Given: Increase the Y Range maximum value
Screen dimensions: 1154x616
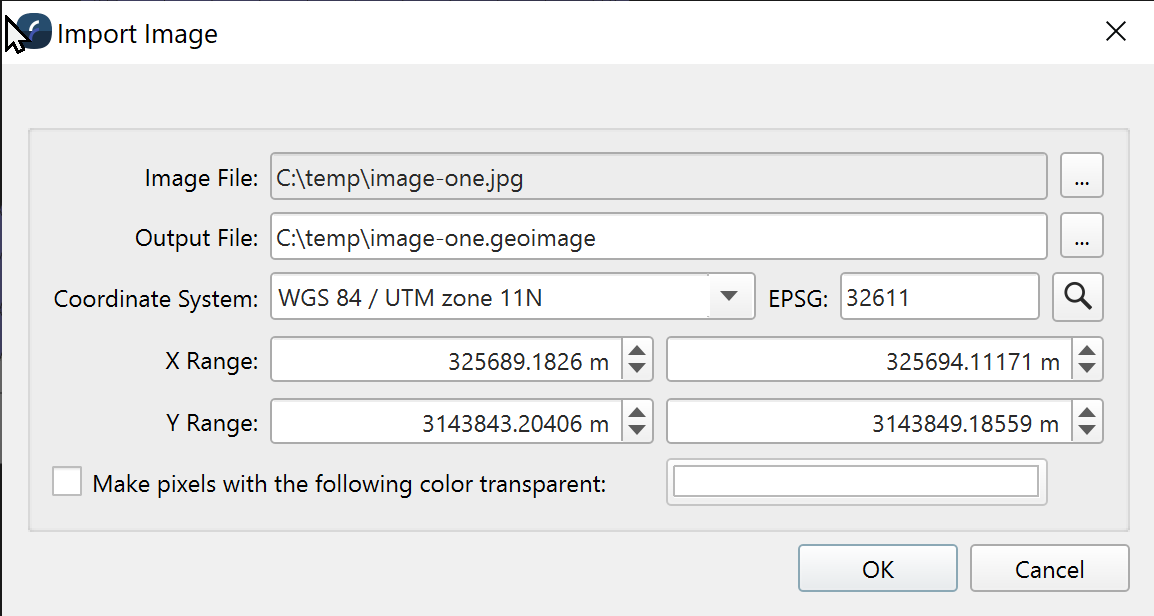Looking at the screenshot, I should (x=1088, y=412).
